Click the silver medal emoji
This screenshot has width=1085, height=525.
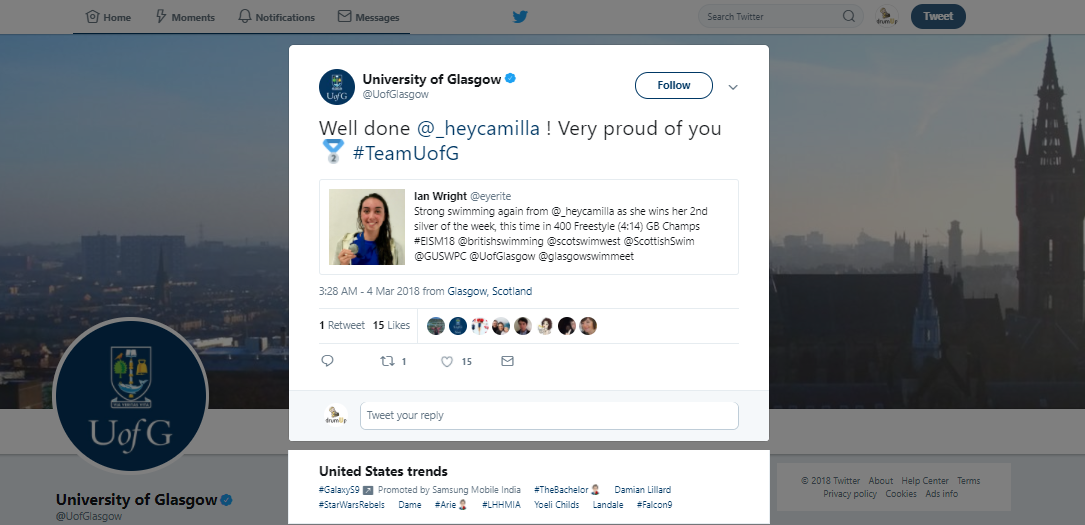pyautogui.click(x=333, y=151)
